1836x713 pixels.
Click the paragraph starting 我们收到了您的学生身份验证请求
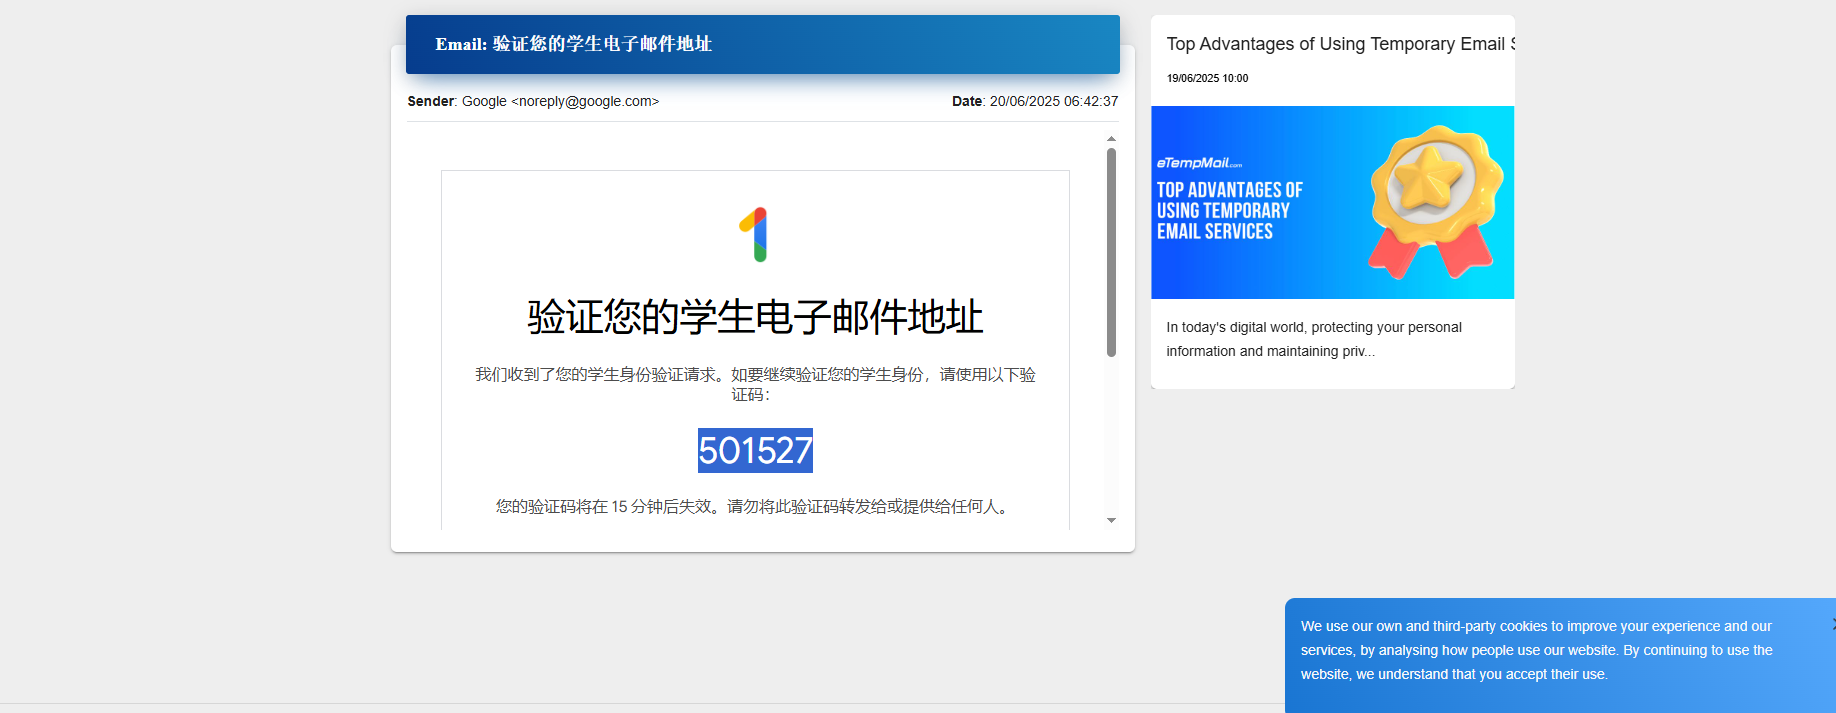click(x=755, y=384)
